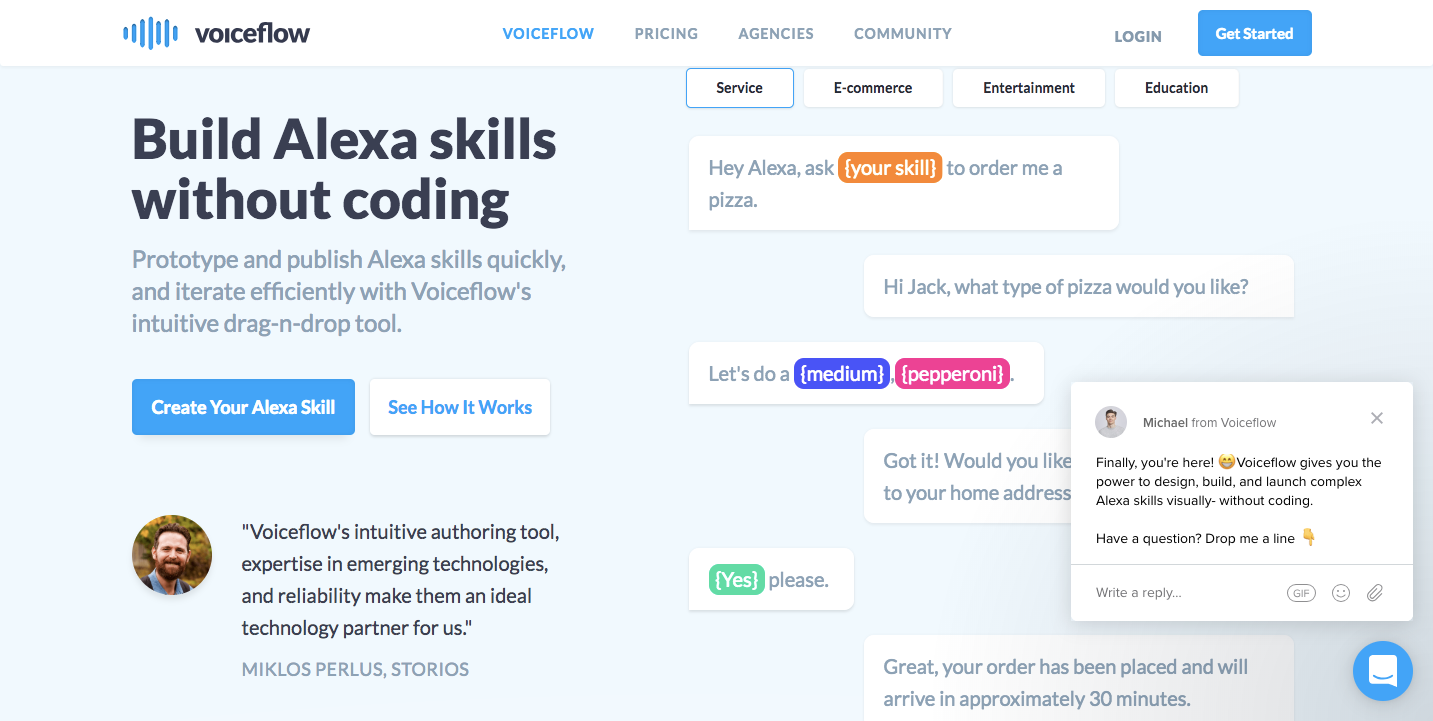Viewport: 1433px width, 721px height.
Task: Click 'MIKLOS PERLUS, STORIOS' attribution text
Action: 355,669
